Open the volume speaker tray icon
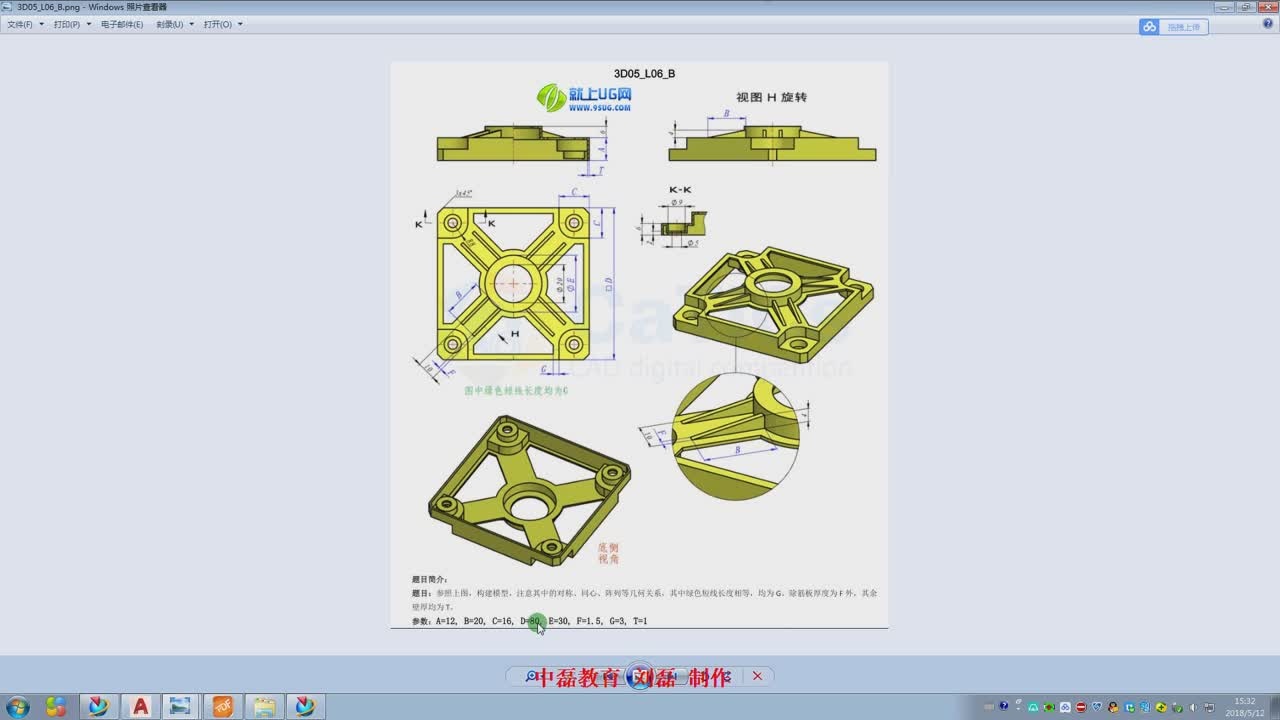 tap(1193, 707)
